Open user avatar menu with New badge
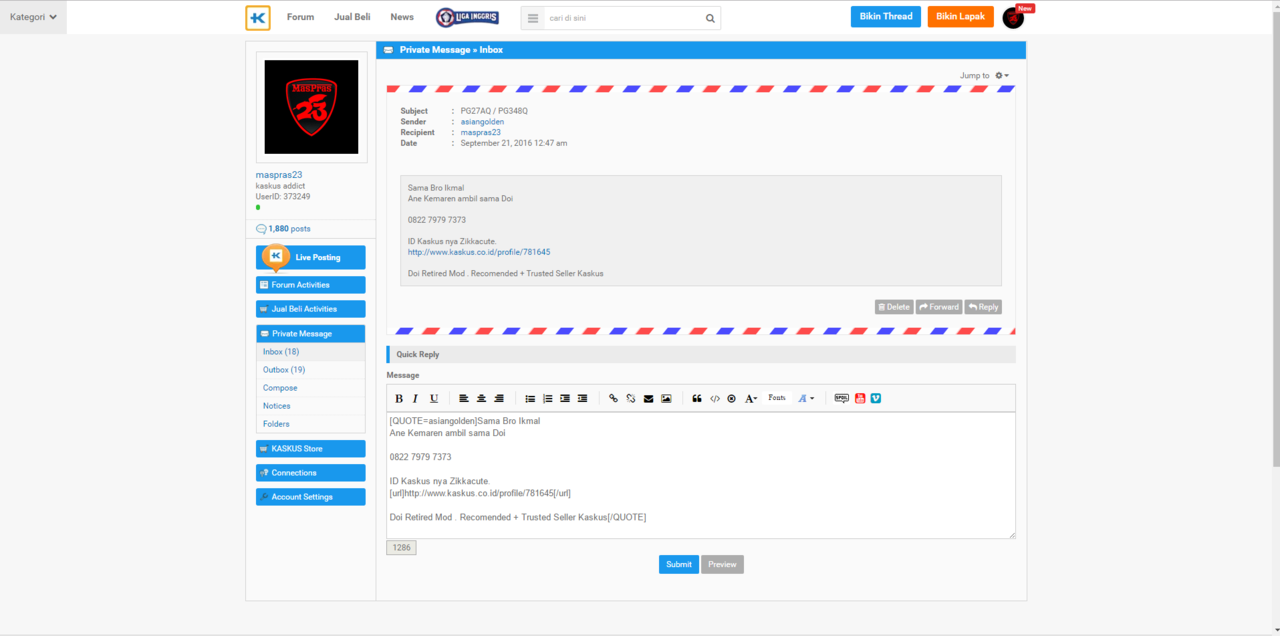Image resolution: width=1280 pixels, height=636 pixels. click(1014, 17)
